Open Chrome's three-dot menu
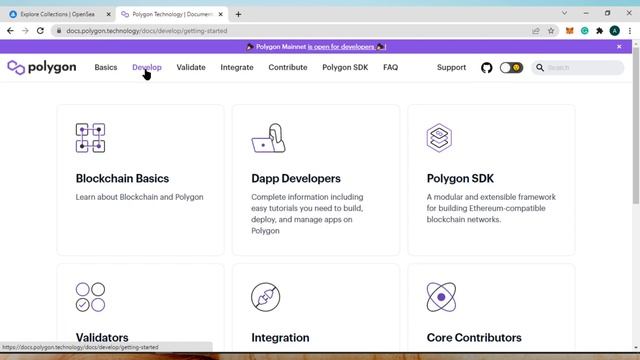 (x=630, y=31)
